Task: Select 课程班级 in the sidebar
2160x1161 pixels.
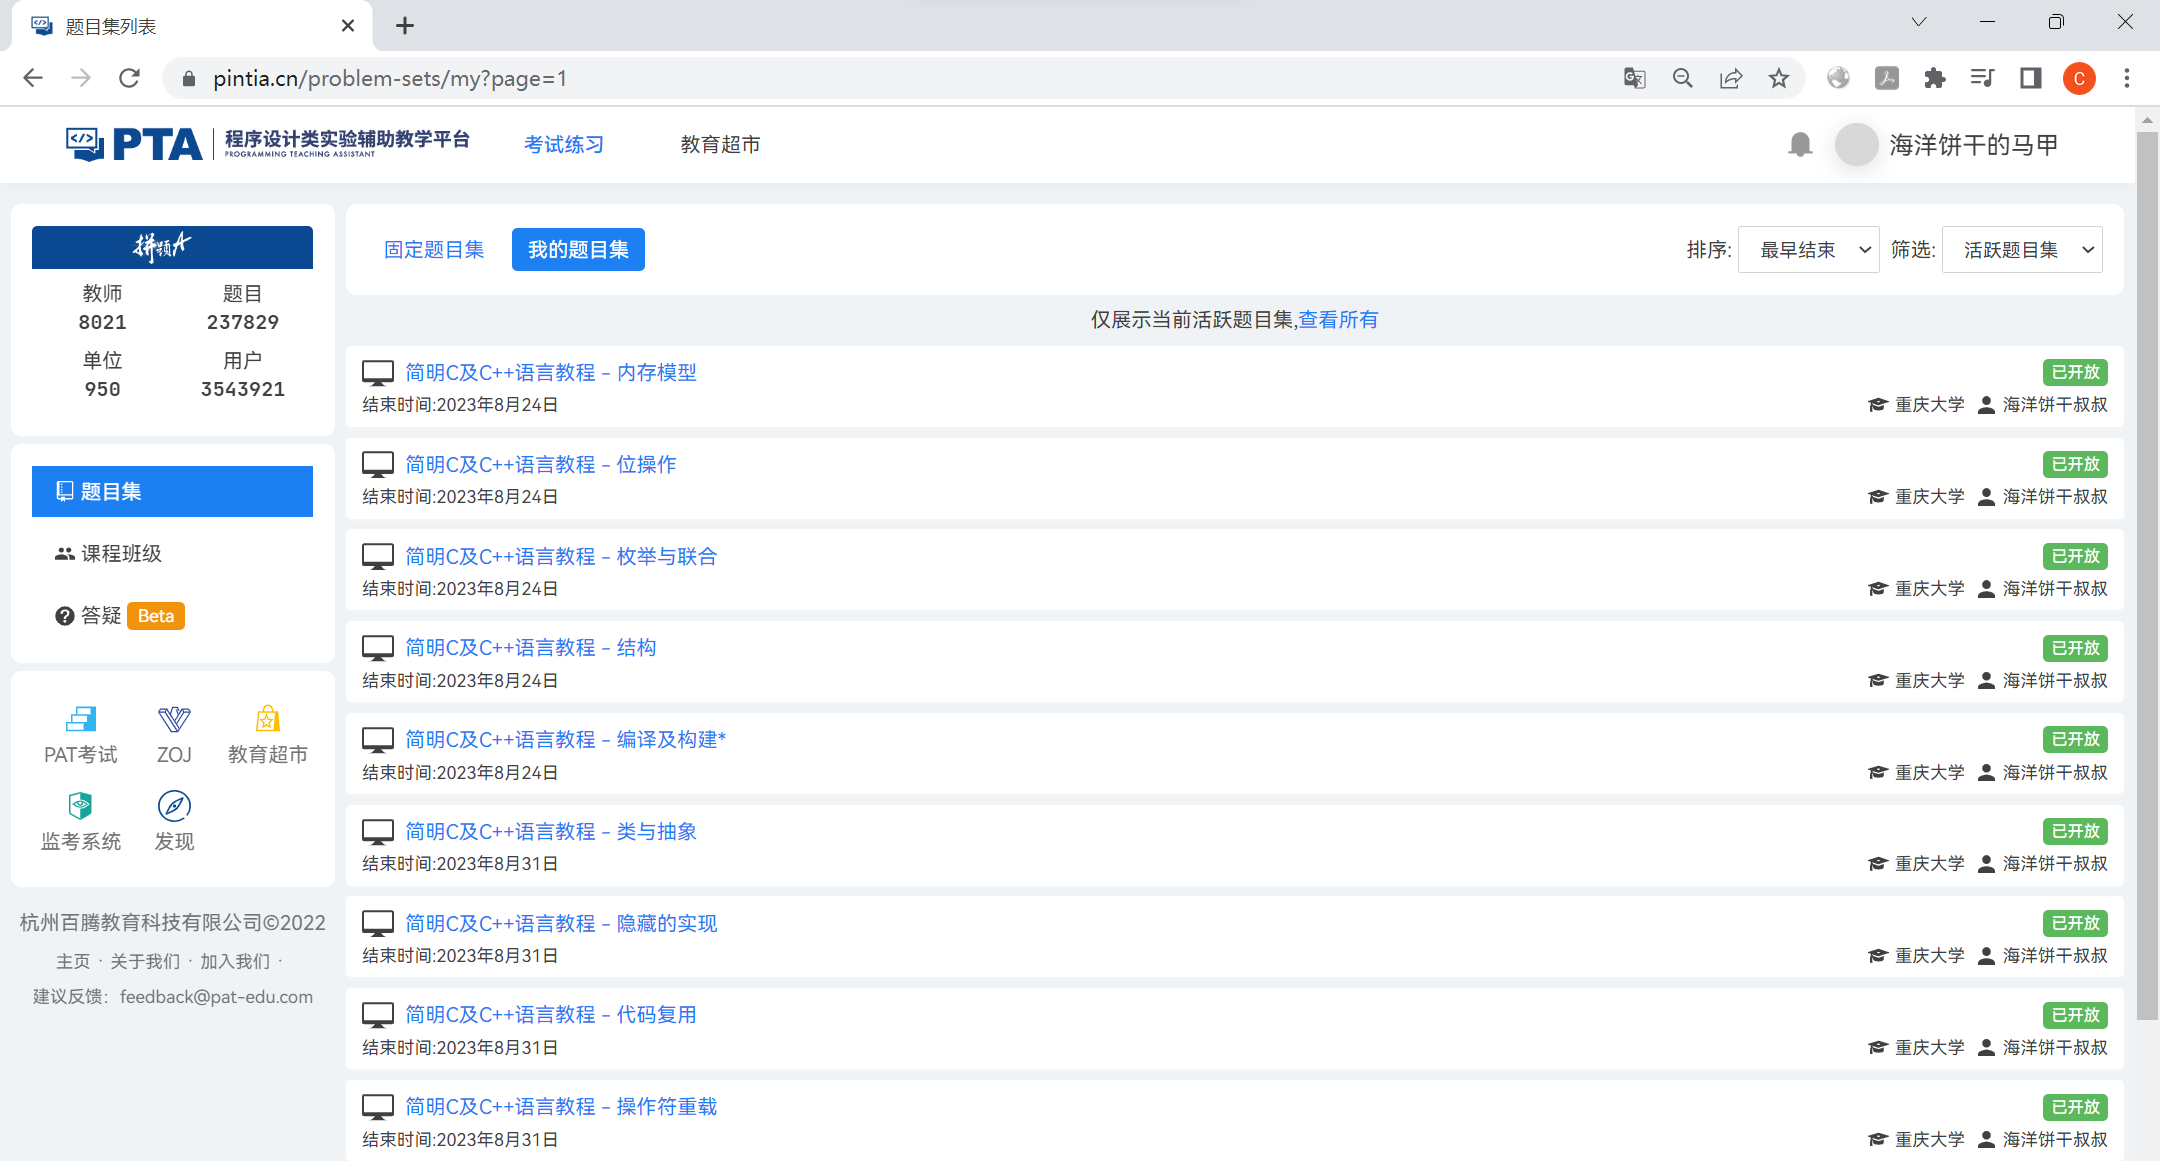Action: pos(120,553)
